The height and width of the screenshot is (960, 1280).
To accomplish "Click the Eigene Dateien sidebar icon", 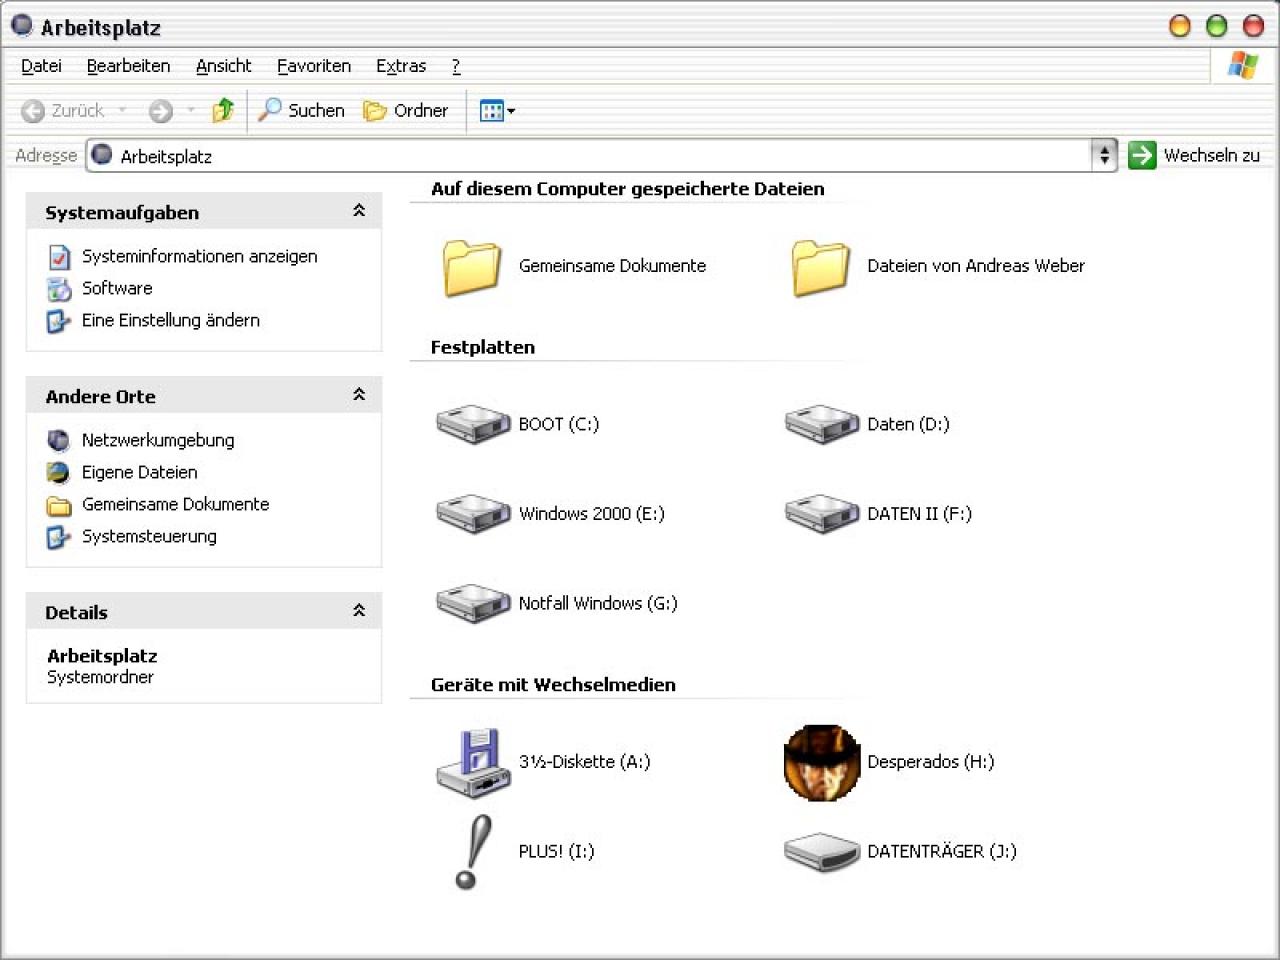I will tap(59, 472).
